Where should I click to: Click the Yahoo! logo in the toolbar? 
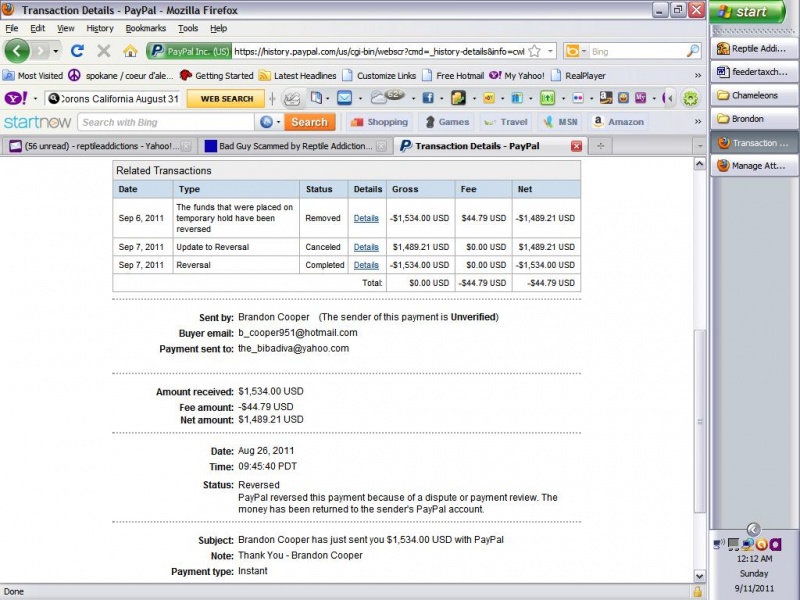(x=15, y=98)
